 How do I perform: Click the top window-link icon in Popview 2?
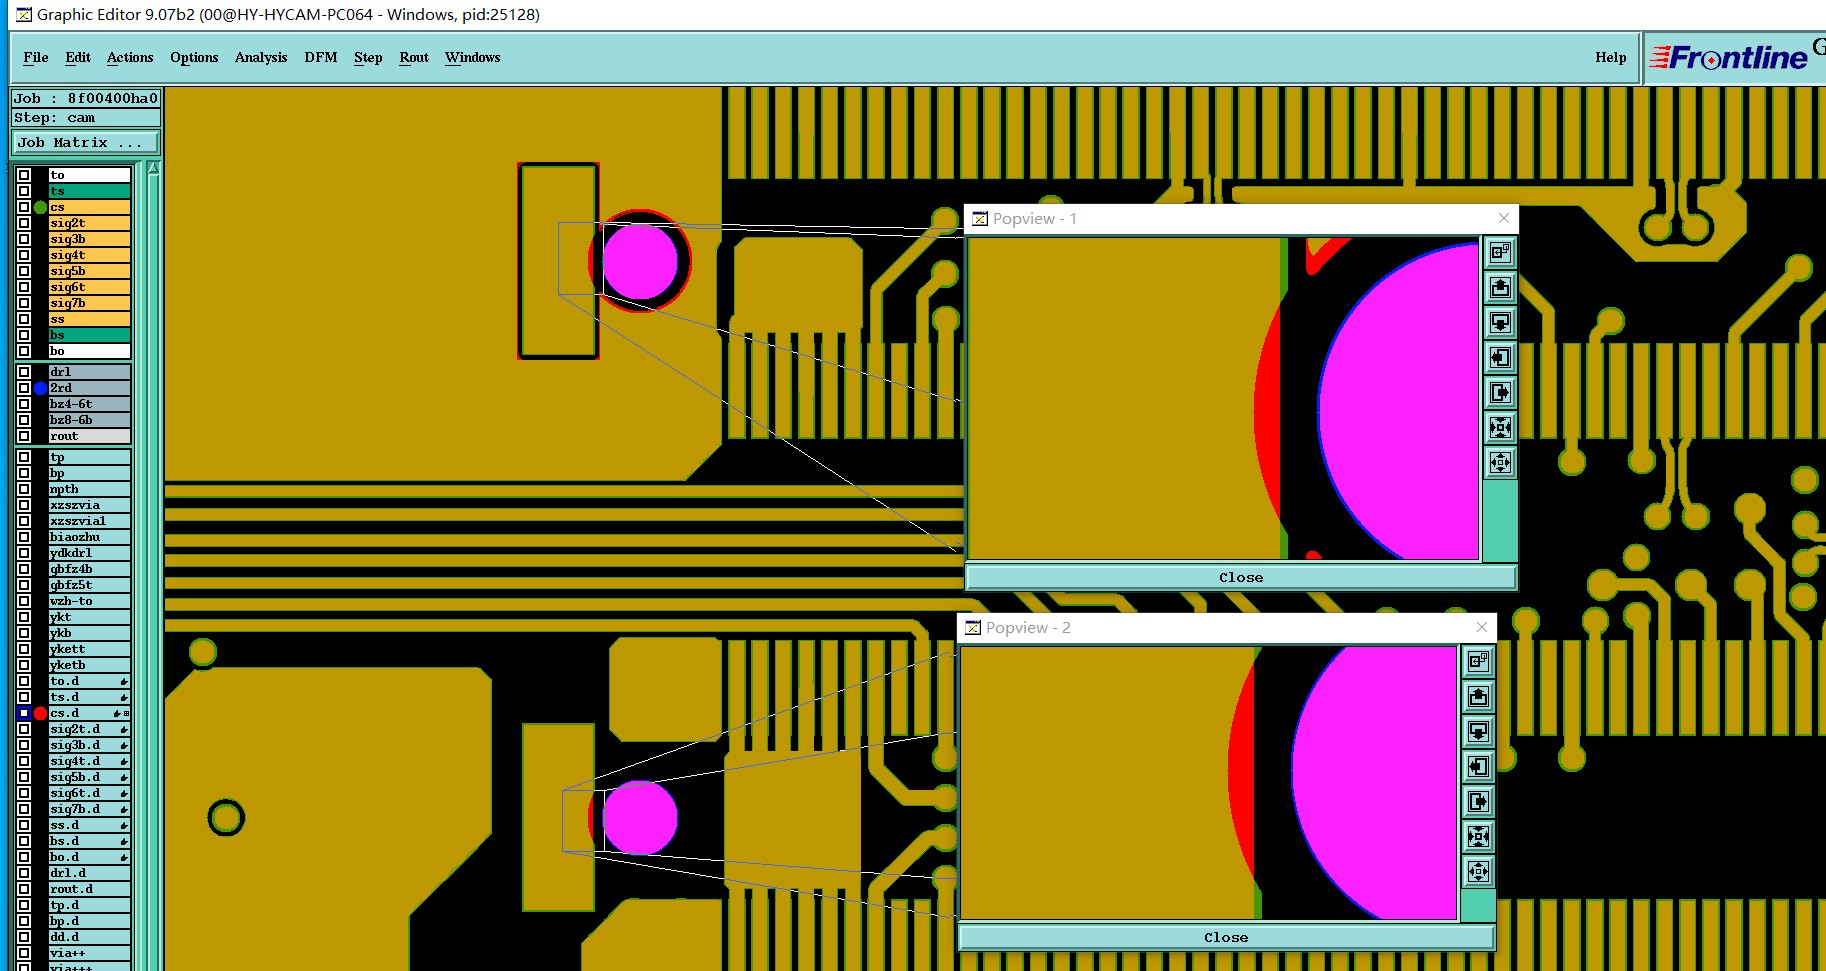[1478, 662]
